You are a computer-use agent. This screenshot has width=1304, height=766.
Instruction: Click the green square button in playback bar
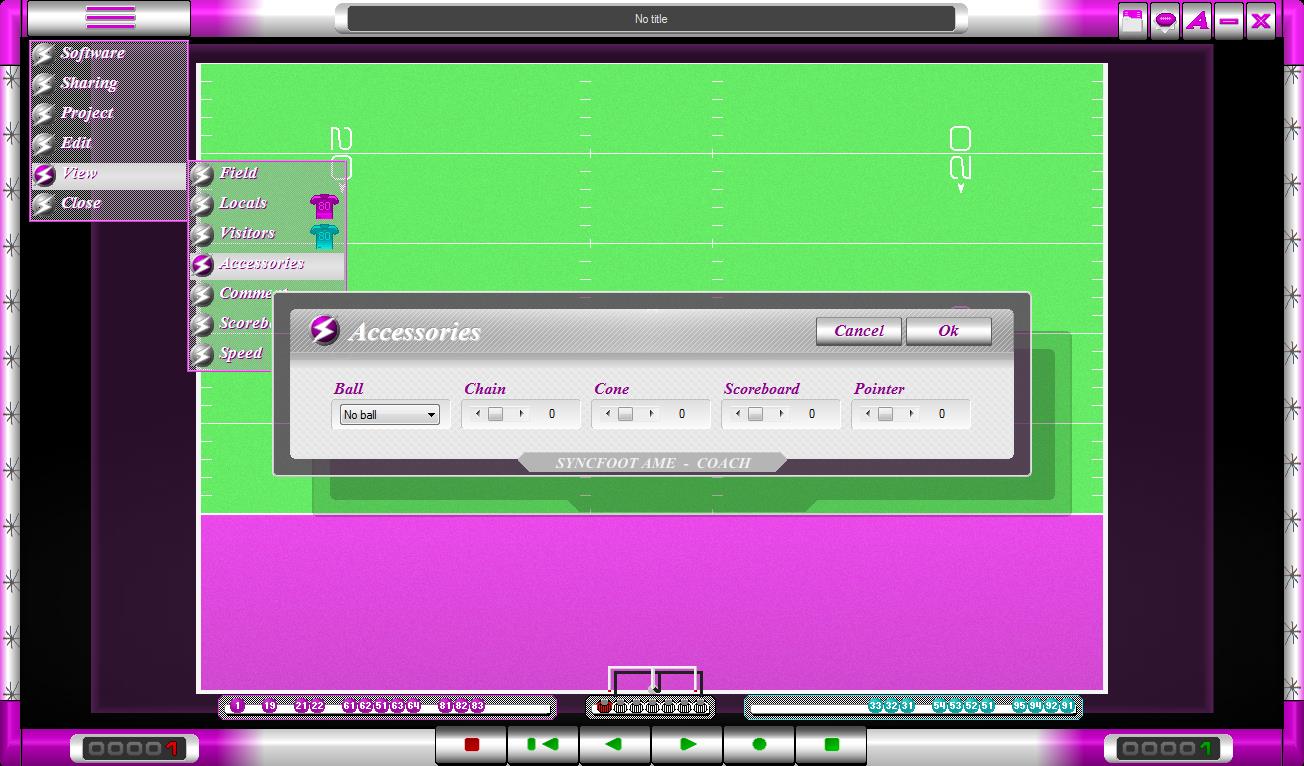tap(831, 745)
